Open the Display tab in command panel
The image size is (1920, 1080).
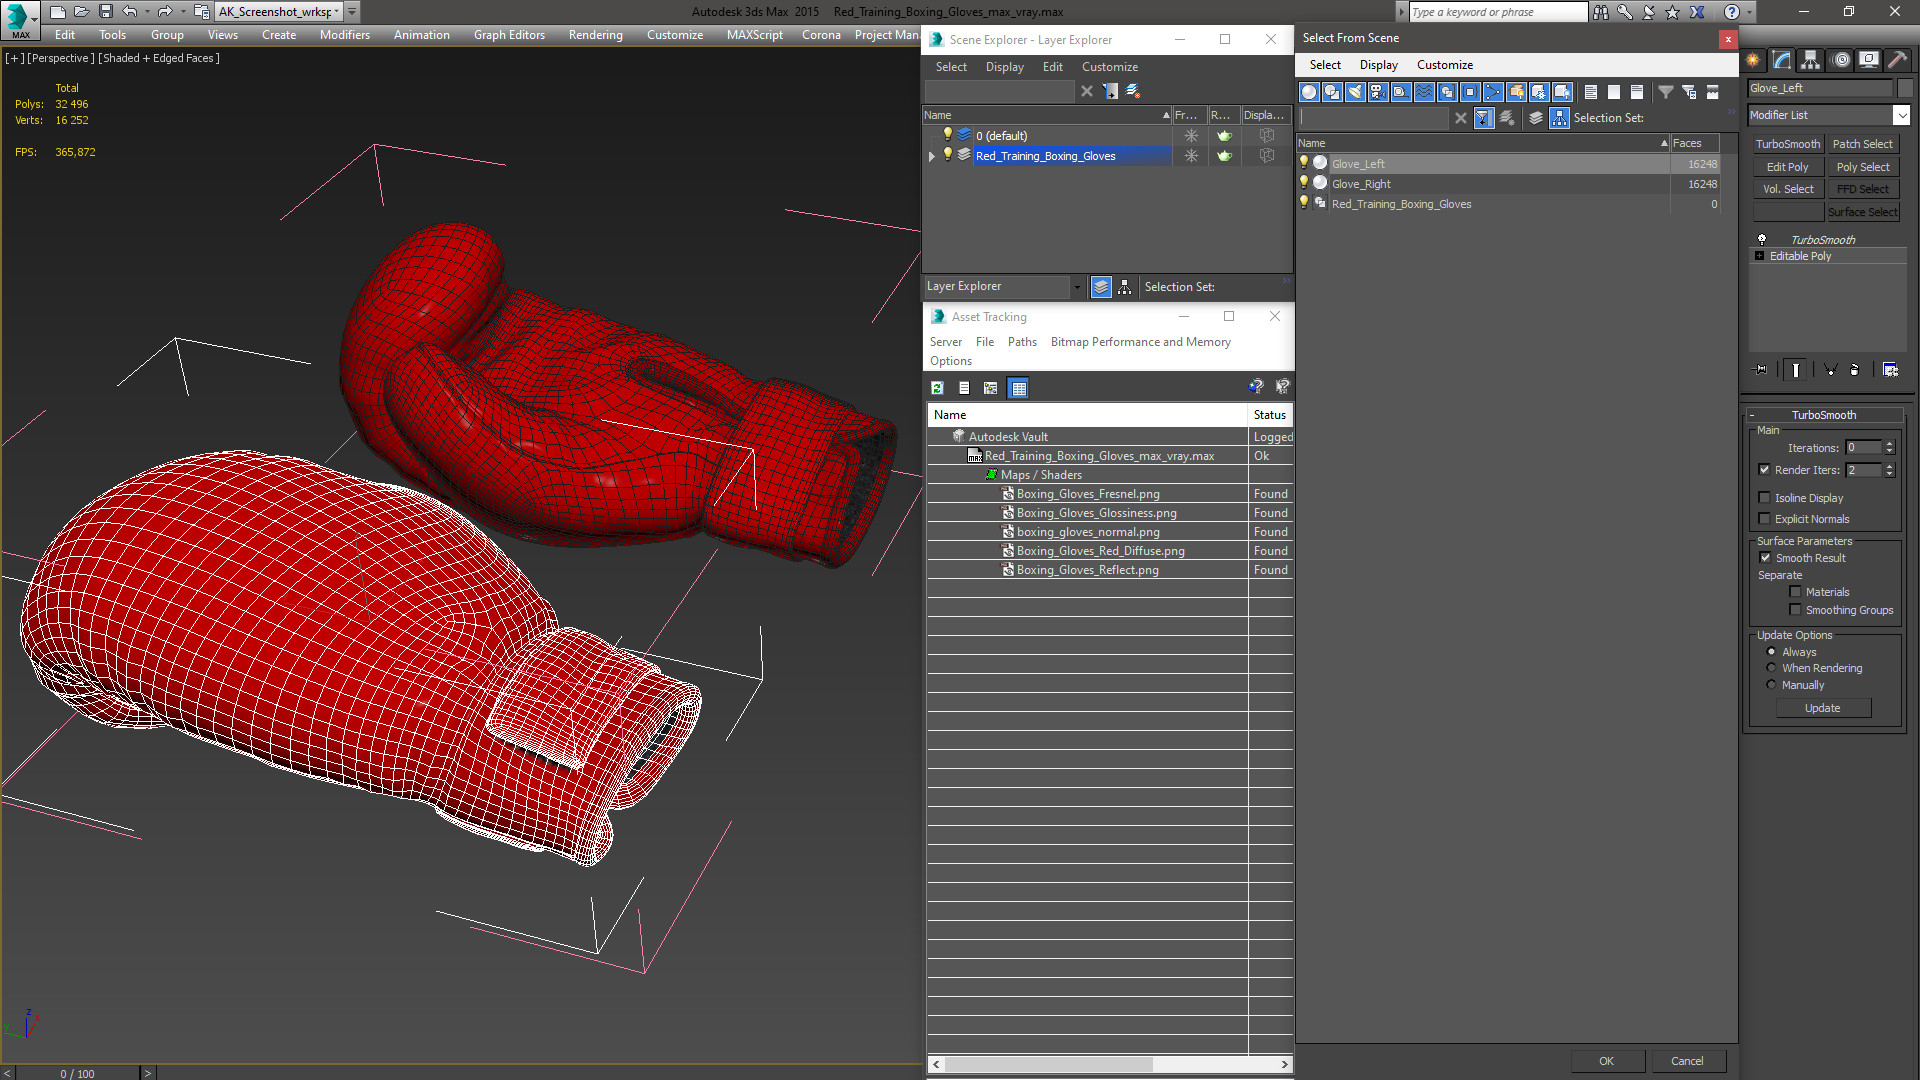click(1869, 60)
